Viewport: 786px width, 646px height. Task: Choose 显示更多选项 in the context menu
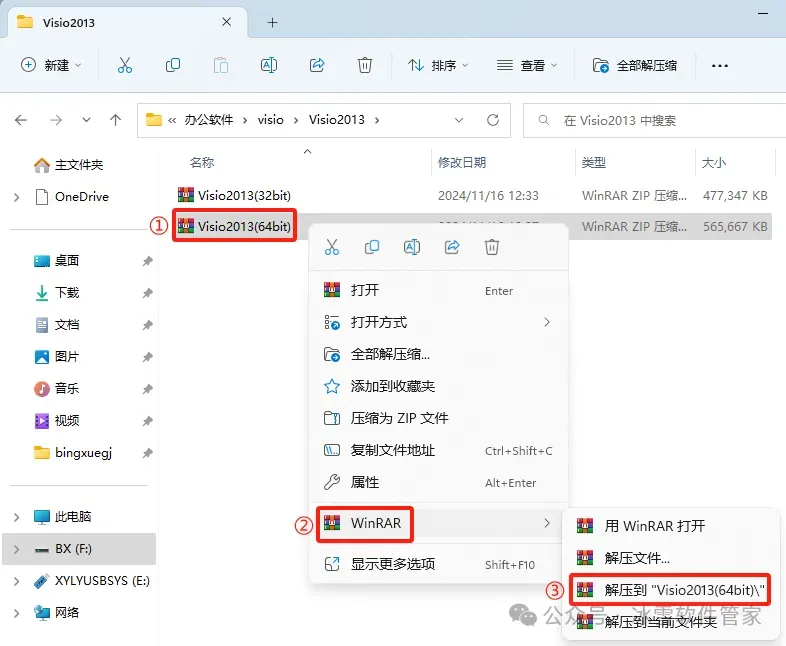tap(439, 564)
